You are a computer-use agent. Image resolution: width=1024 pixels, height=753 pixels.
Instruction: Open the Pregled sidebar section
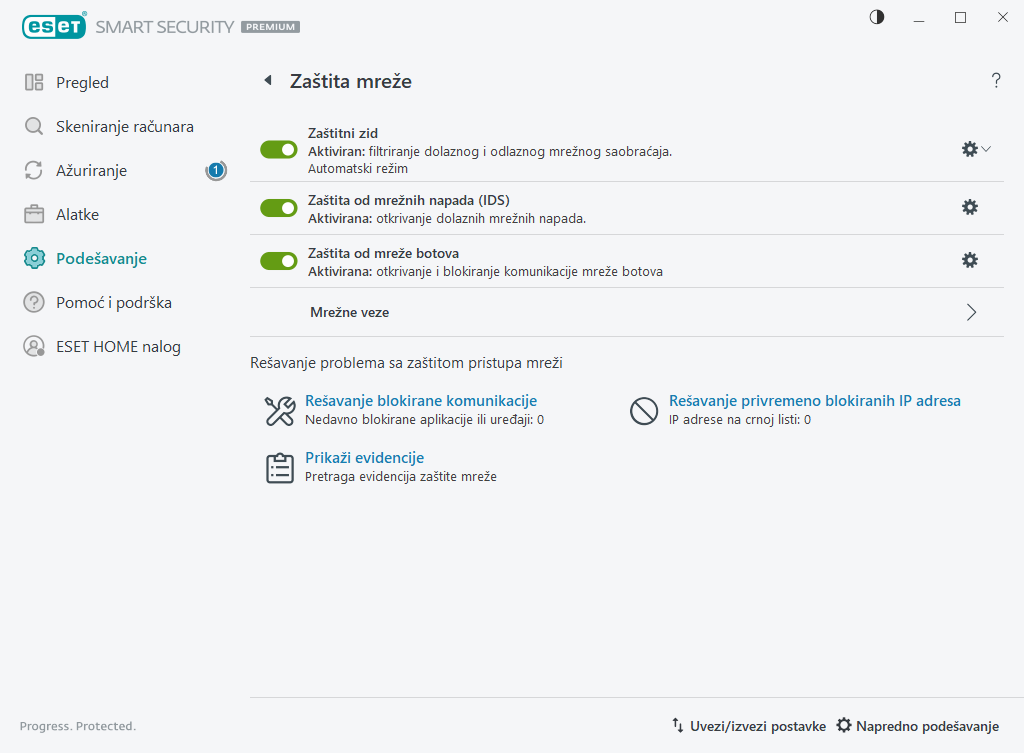coord(82,83)
